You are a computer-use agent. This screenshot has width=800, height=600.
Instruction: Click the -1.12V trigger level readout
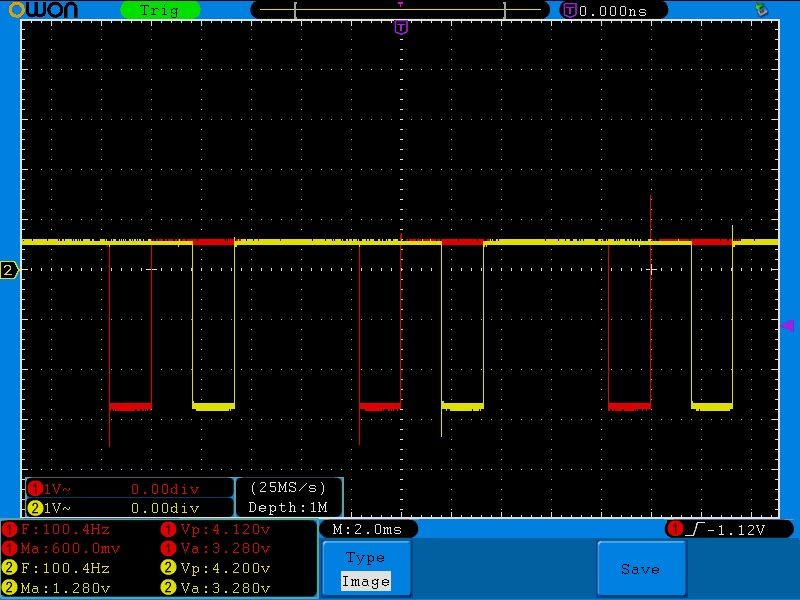pyautogui.click(x=736, y=530)
